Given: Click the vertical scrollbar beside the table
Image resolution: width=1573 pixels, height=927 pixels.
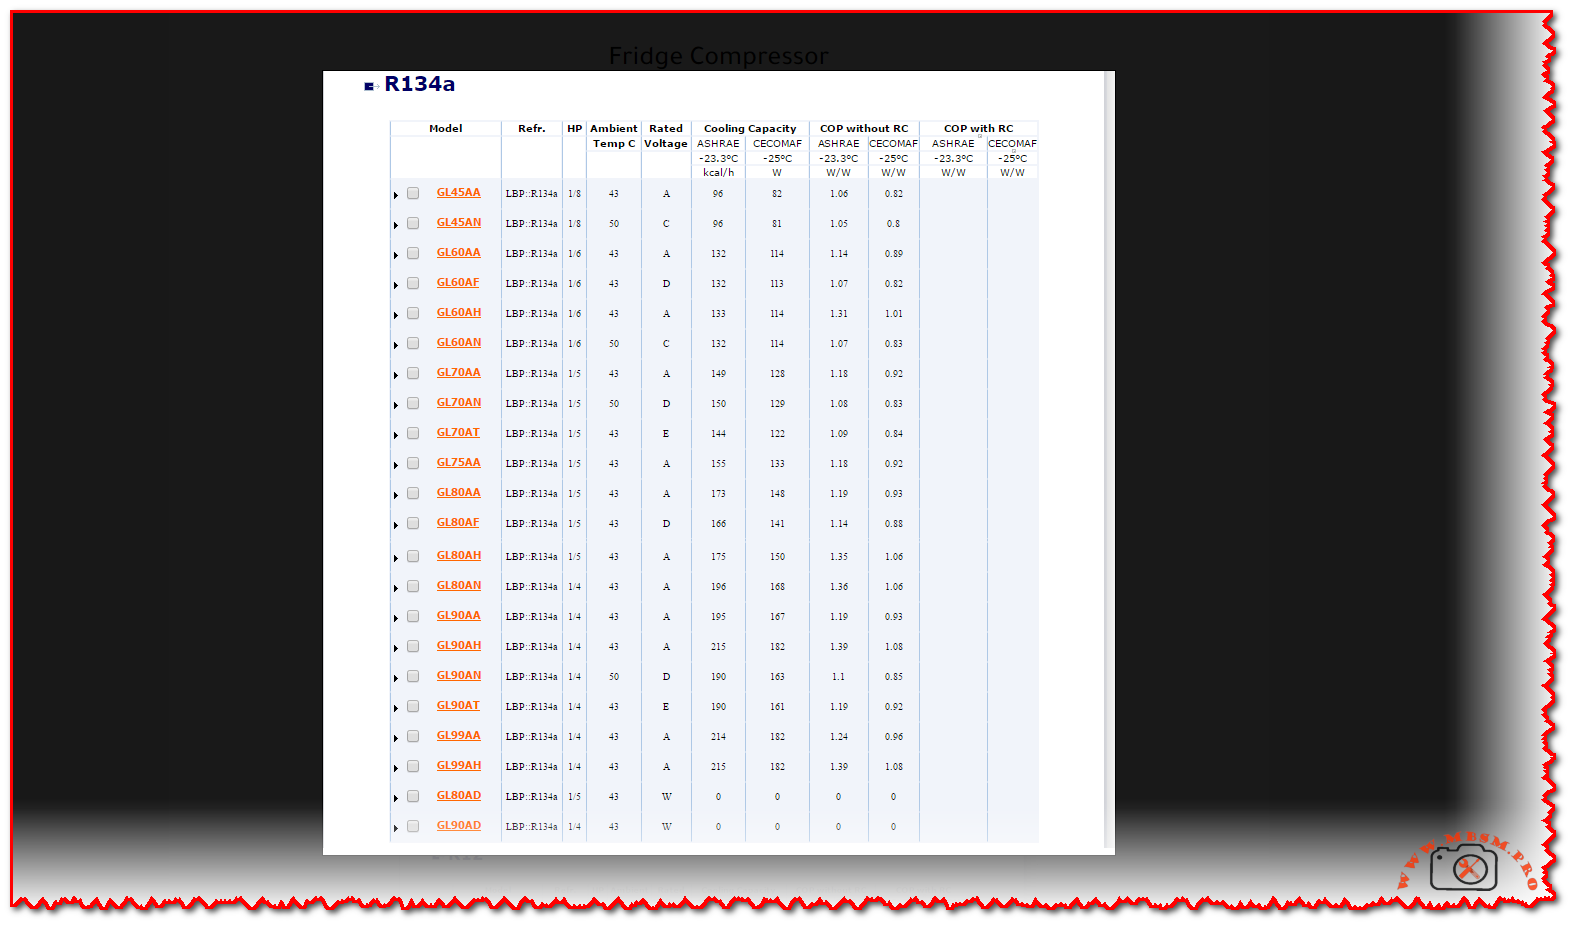Looking at the screenshot, I should (1108, 460).
